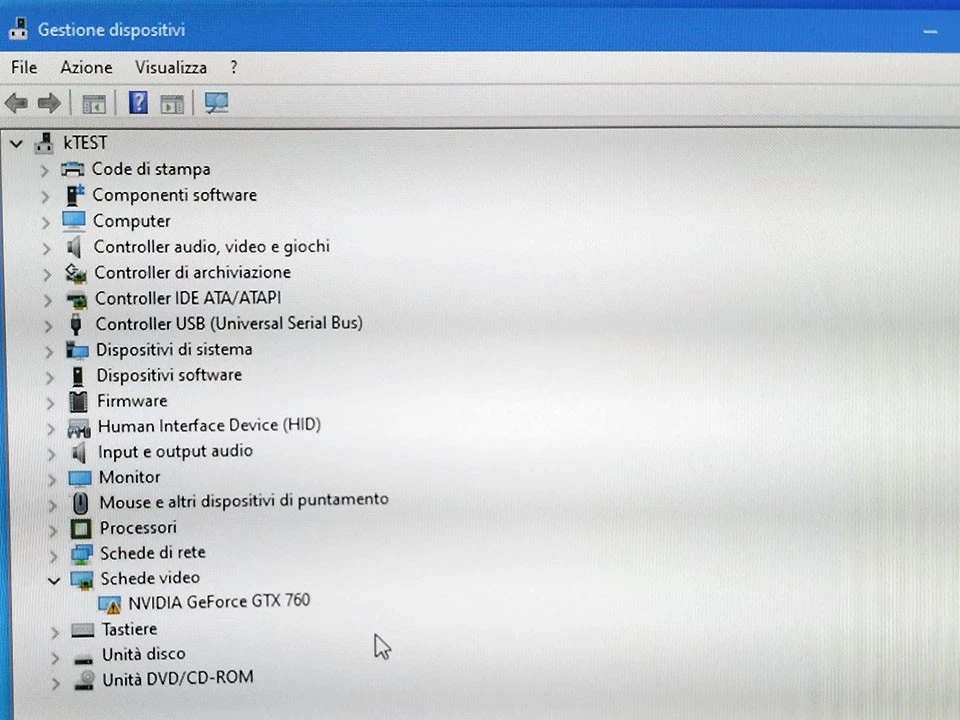Image resolution: width=960 pixels, height=720 pixels.
Task: Click the NVIDIA GeForce GTX 760 warning icon
Action: coord(110,603)
